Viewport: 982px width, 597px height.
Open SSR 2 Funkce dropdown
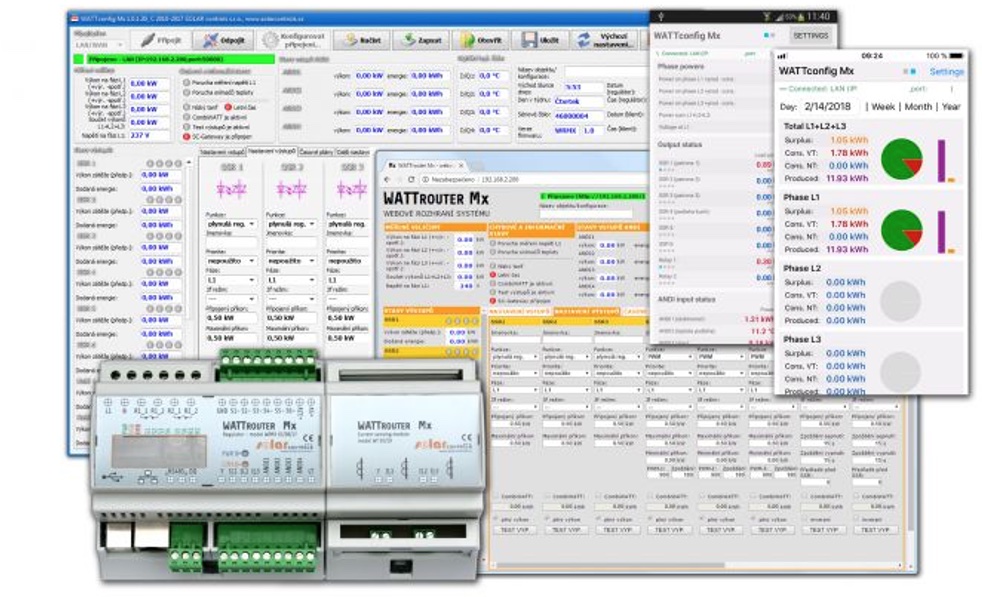[x=291, y=224]
